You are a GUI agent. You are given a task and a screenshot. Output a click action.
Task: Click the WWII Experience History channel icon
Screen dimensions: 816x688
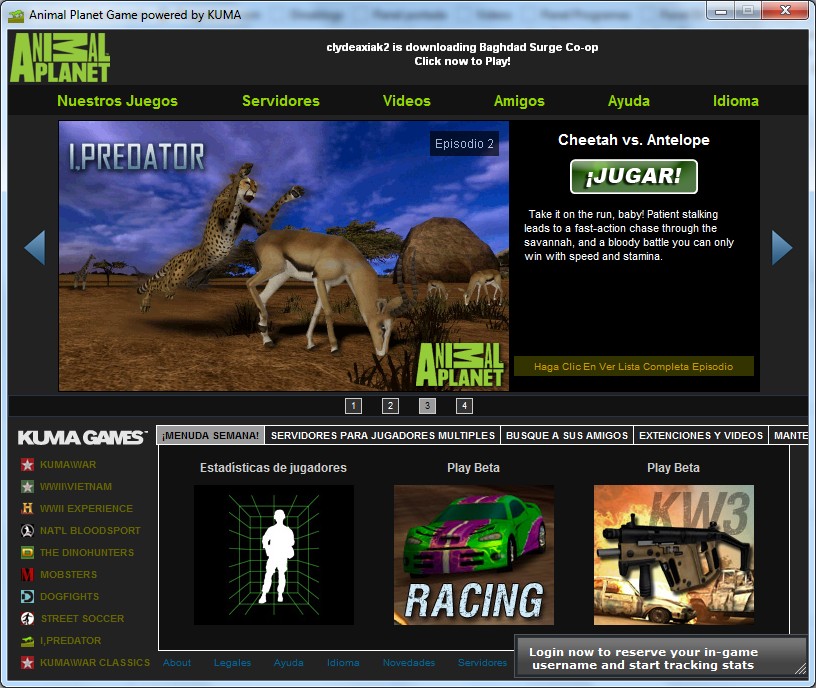point(27,508)
